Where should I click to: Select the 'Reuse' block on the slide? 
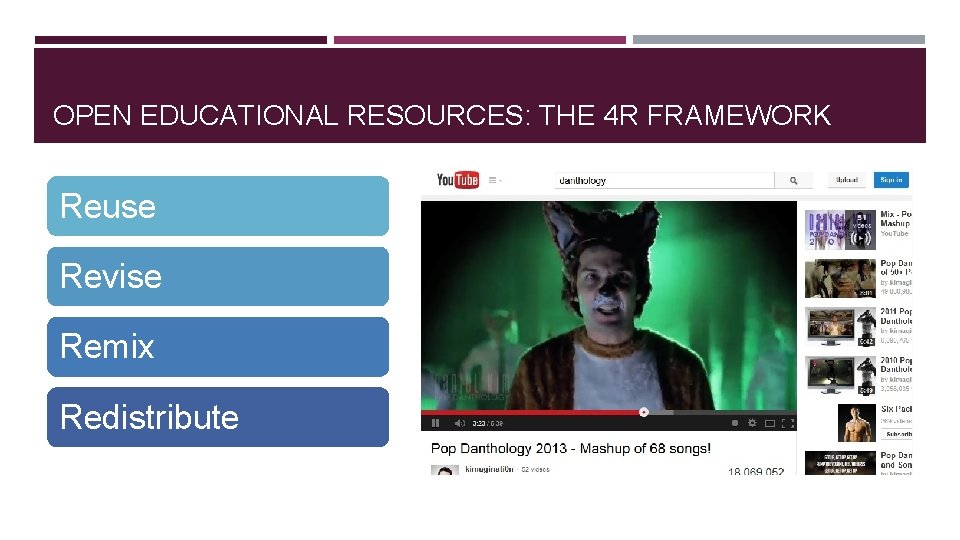(x=218, y=206)
